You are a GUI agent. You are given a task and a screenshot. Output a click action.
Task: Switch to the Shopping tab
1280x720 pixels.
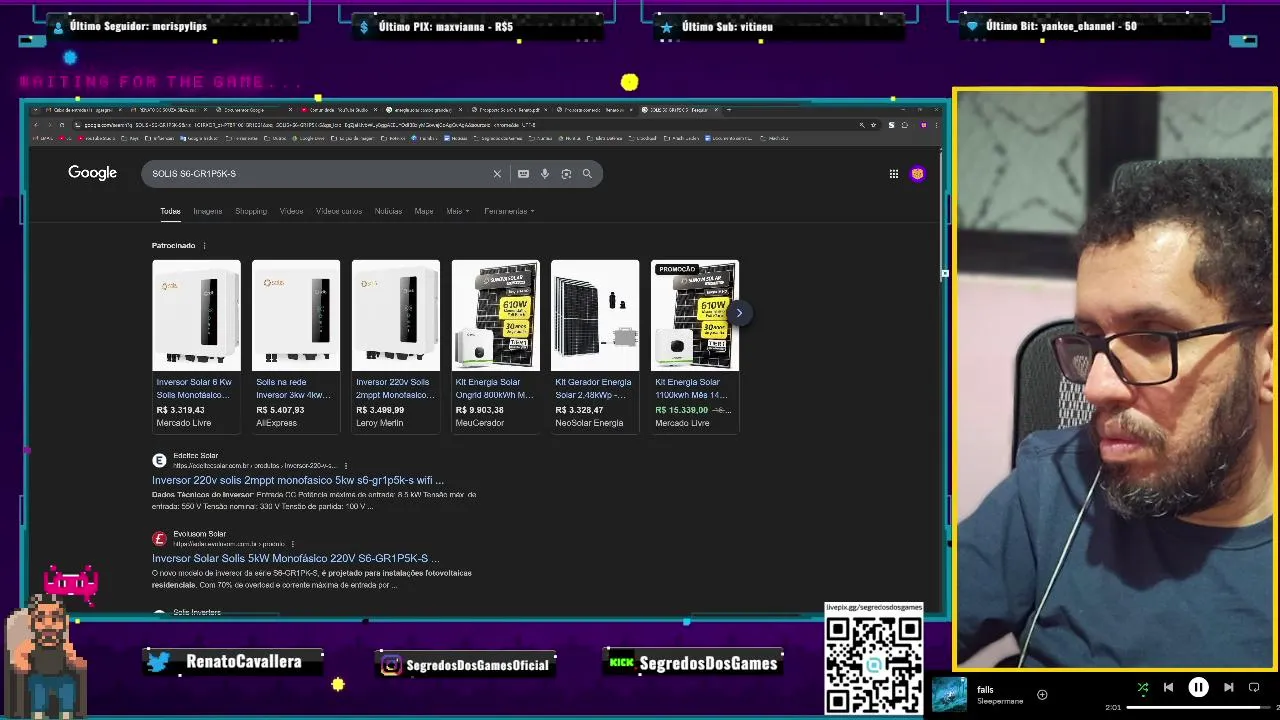(x=251, y=211)
